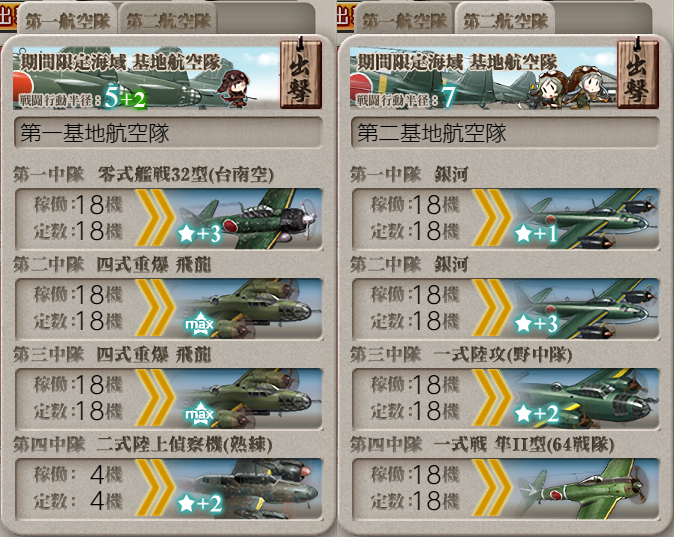Select the Zero Fighter Type 32 (台南空) plane slot
Viewport: 674px width, 537px height.
click(169, 219)
